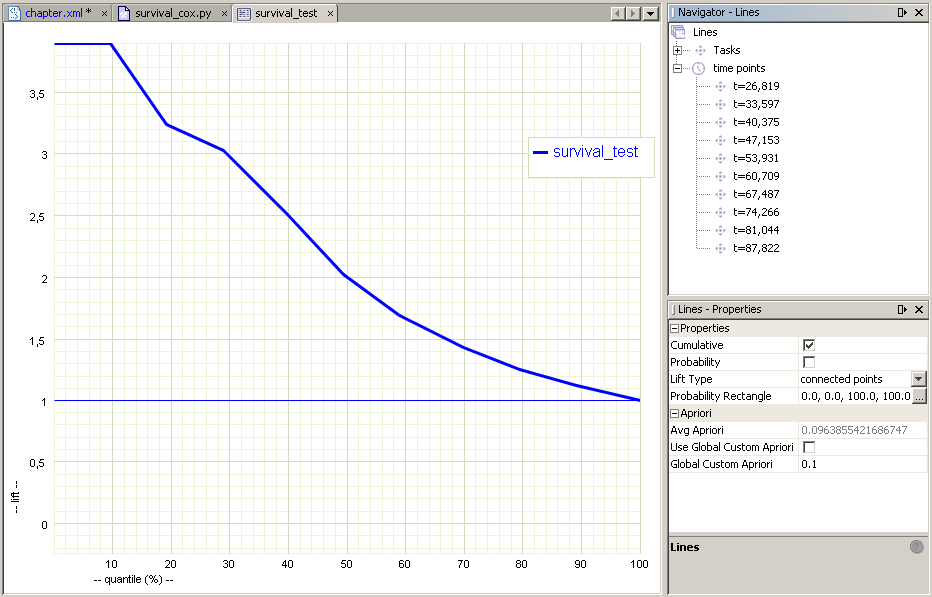This screenshot has height=597, width=932.
Task: Minimize the Lines - Properties panel
Action: (x=902, y=309)
